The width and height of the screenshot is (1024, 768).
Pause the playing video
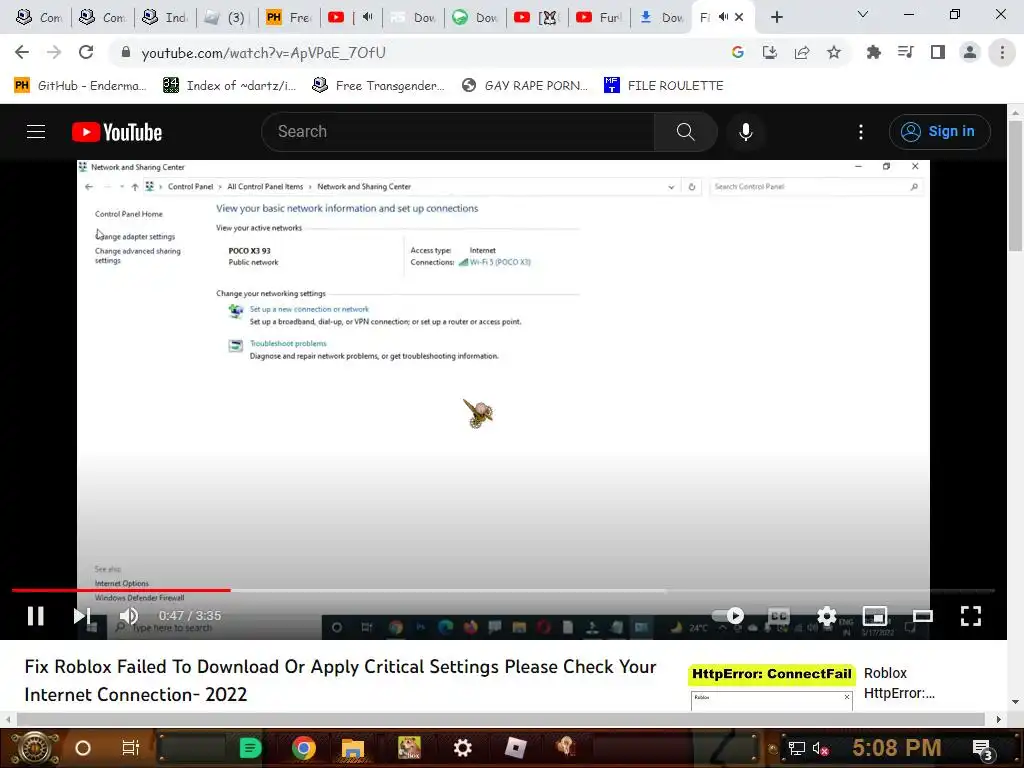[36, 616]
